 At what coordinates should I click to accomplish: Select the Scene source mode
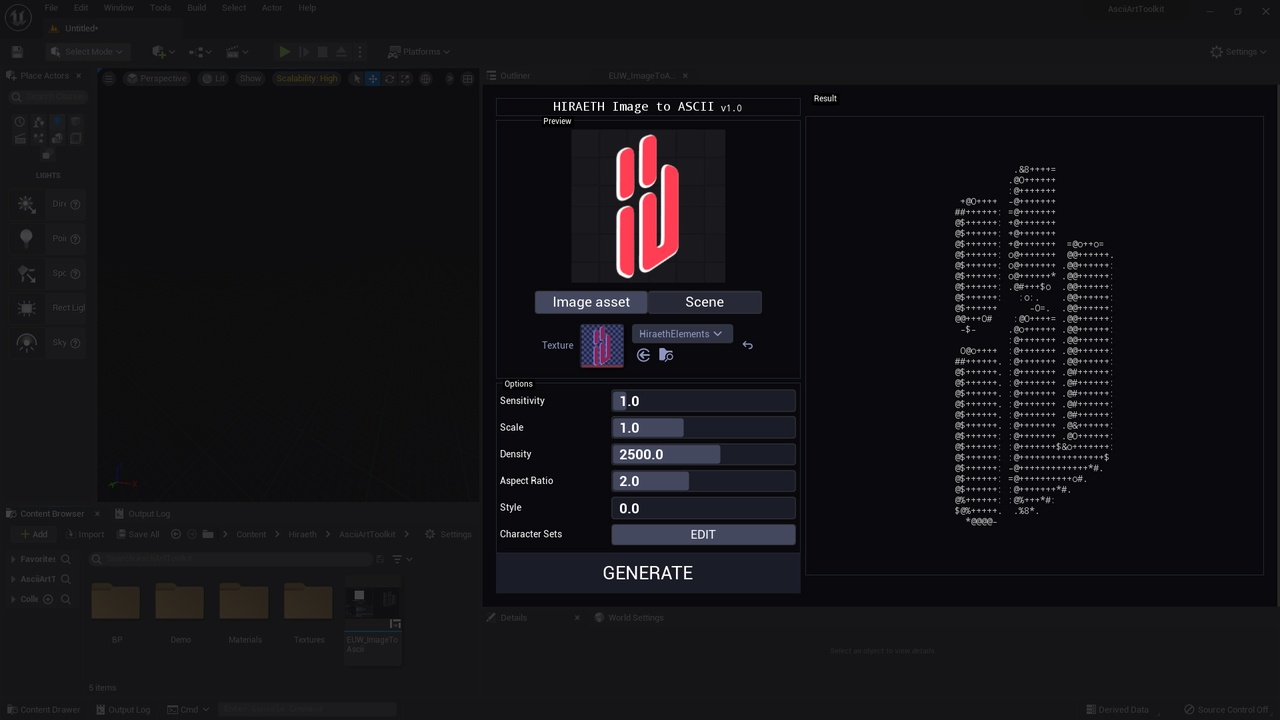click(704, 302)
